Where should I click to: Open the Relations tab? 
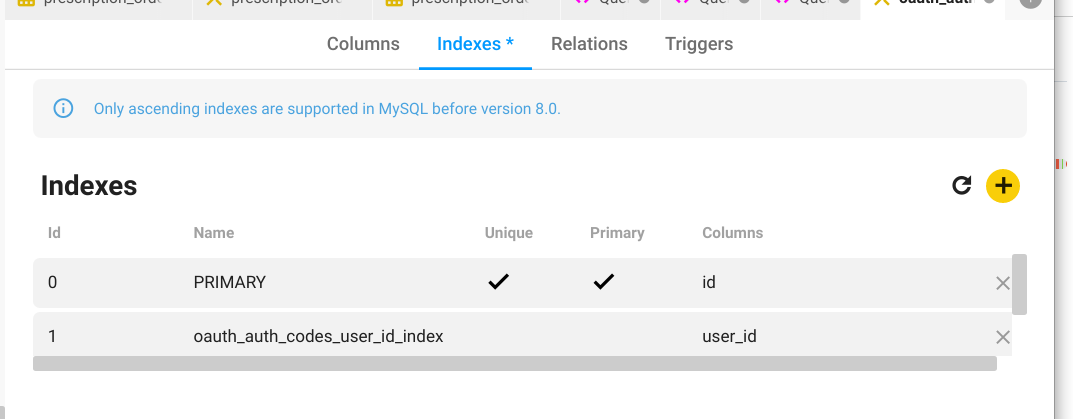pos(589,44)
